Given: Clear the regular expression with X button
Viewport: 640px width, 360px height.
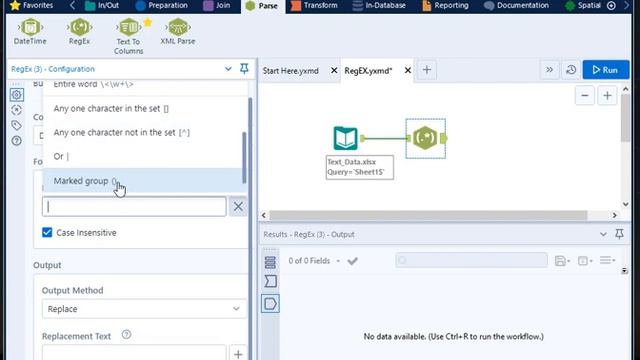Looking at the screenshot, I should point(238,207).
